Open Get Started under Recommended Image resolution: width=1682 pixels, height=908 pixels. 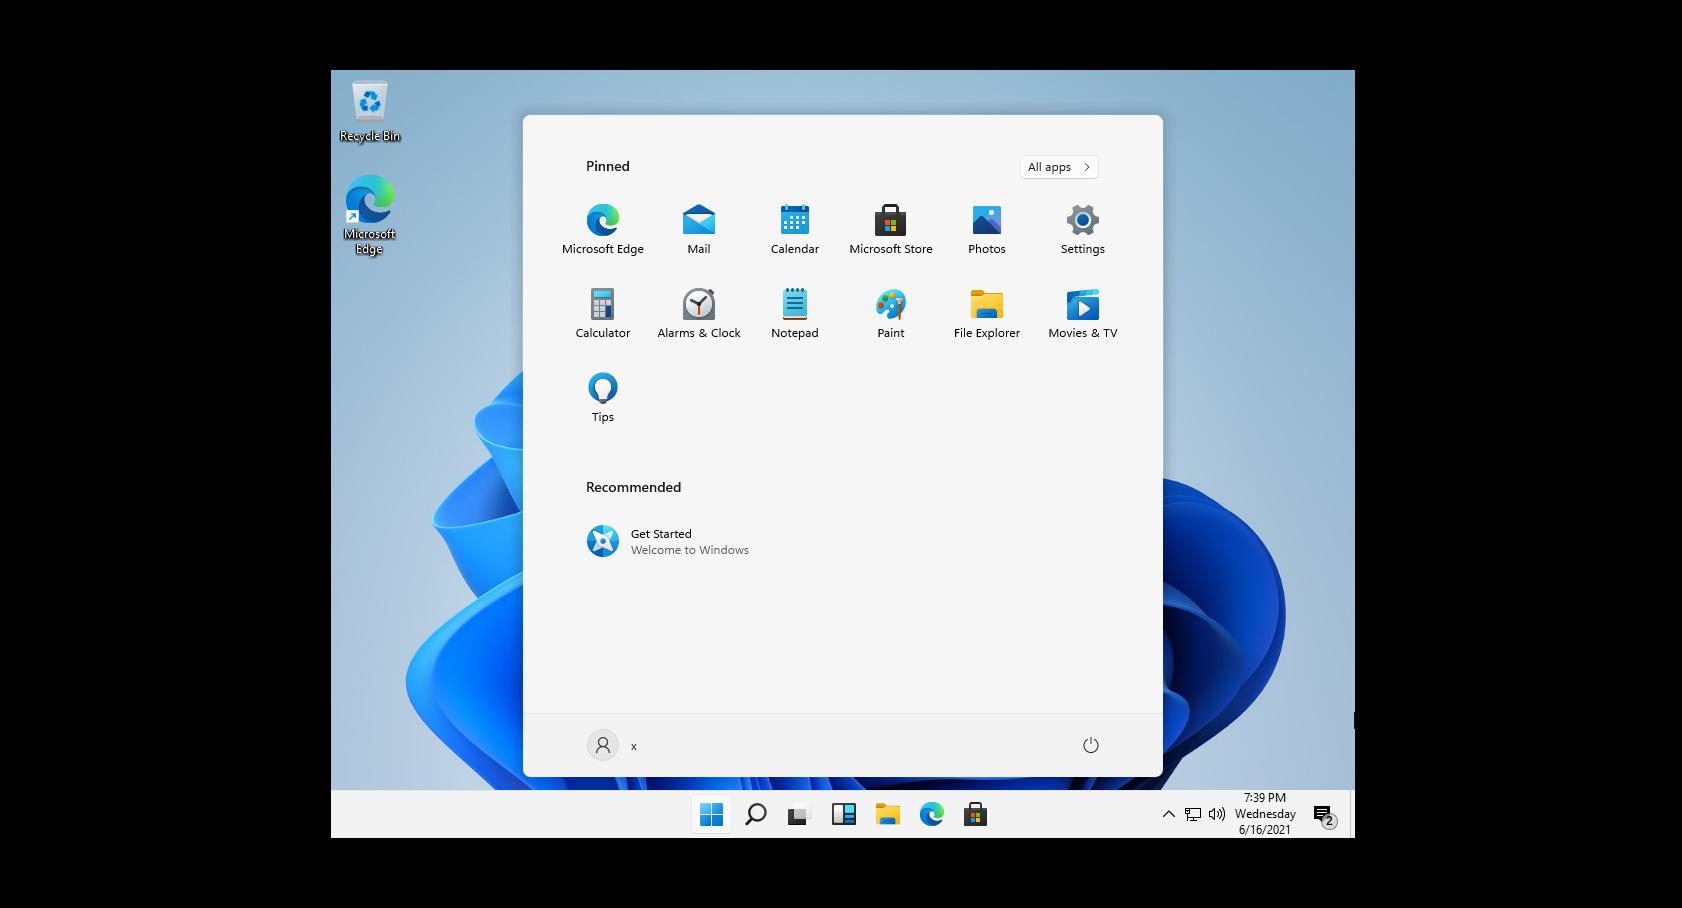pos(667,541)
